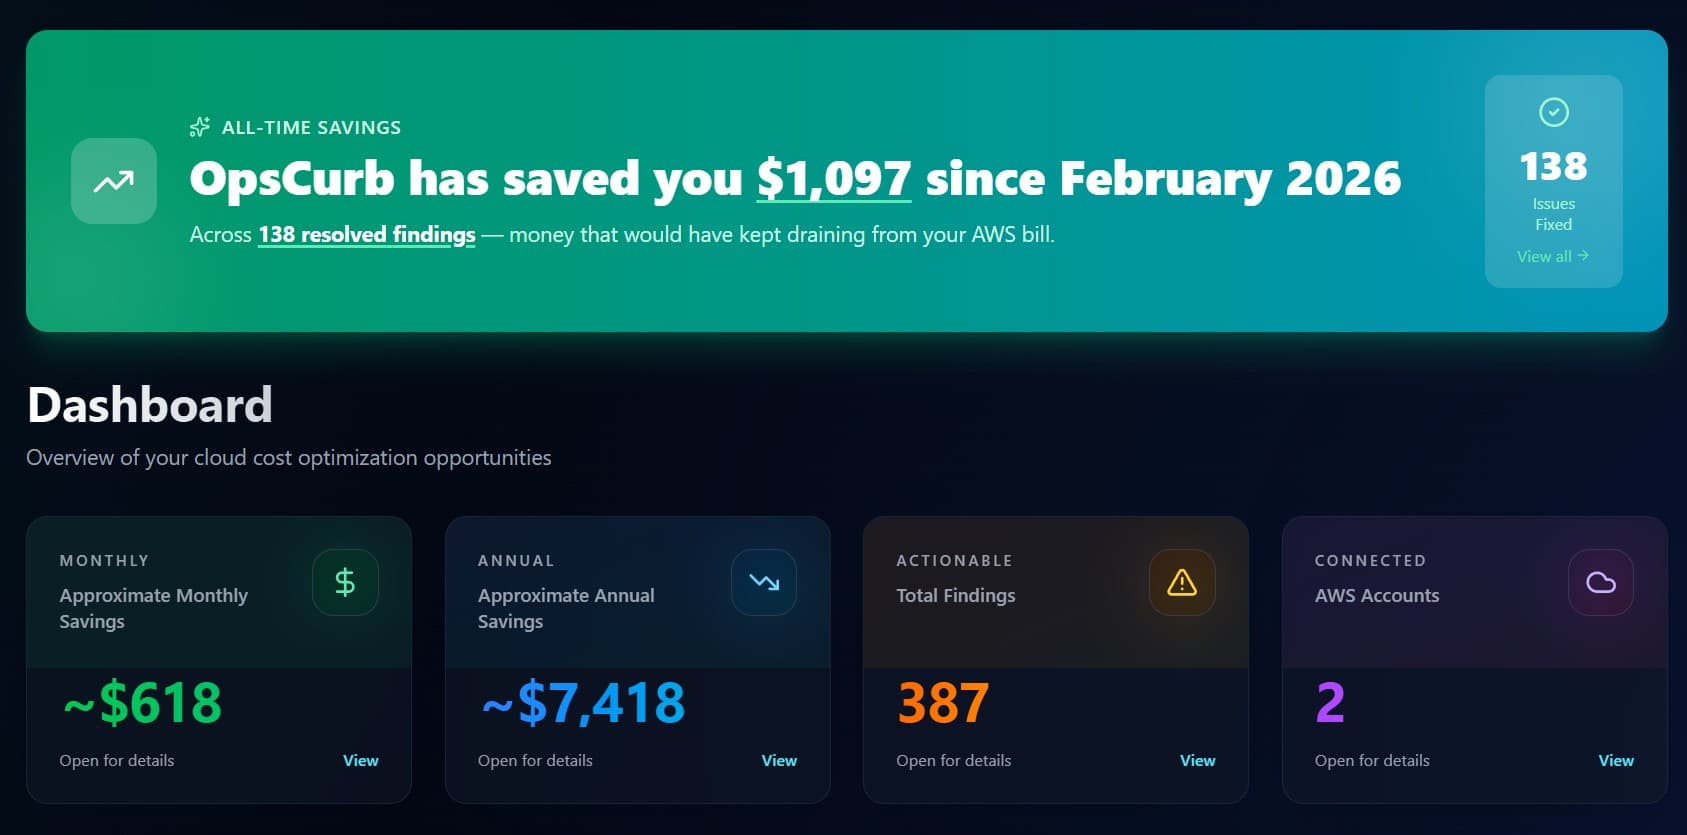Image resolution: width=1687 pixels, height=835 pixels.
Task: Click the Dashboard heading
Action: pyautogui.click(x=149, y=404)
